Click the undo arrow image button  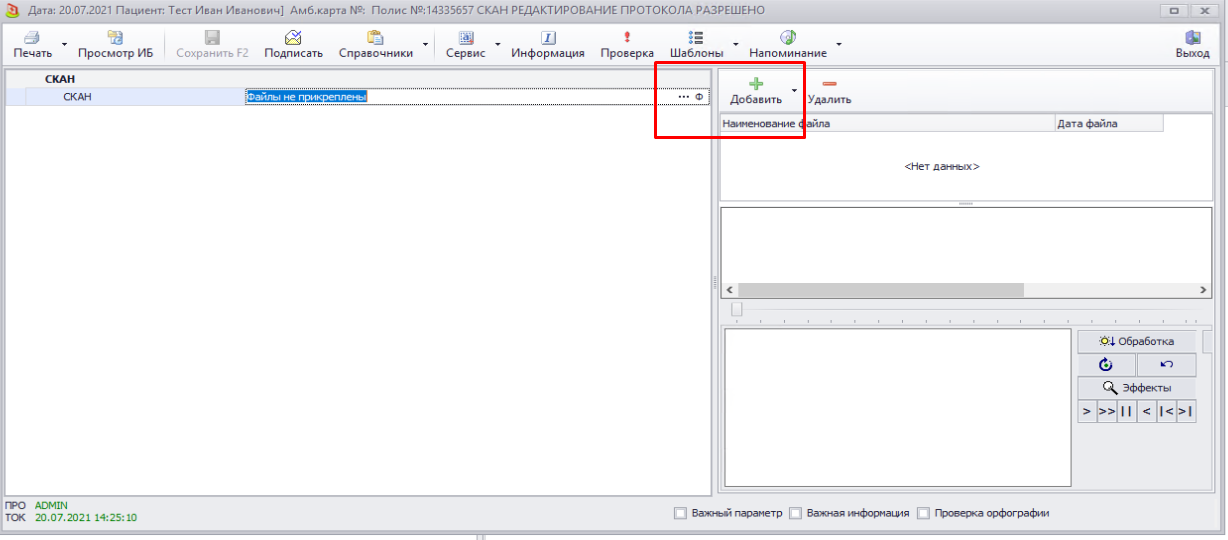coord(1166,365)
